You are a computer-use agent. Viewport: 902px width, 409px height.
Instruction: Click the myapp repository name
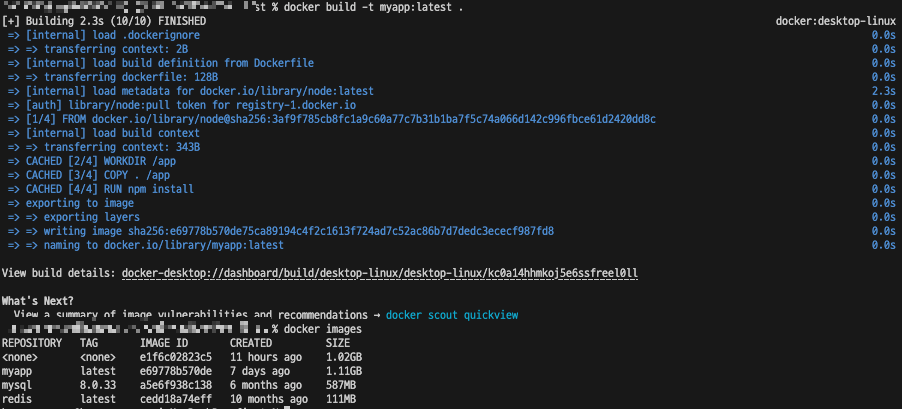coord(17,371)
